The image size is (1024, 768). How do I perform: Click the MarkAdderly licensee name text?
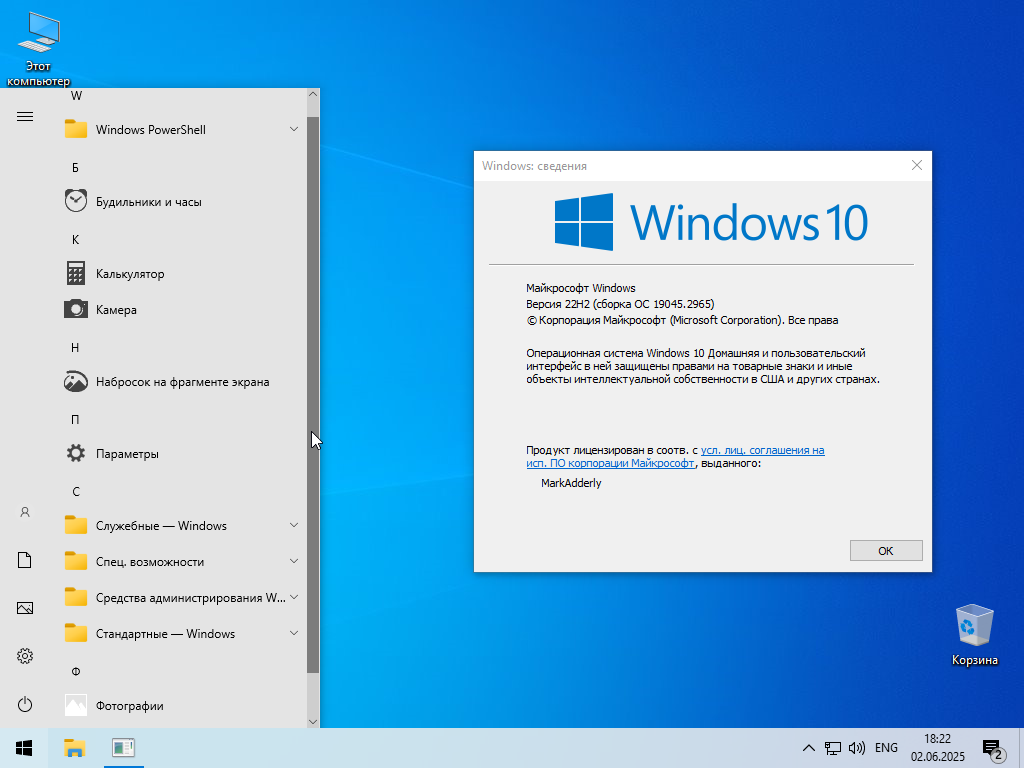[x=571, y=483]
